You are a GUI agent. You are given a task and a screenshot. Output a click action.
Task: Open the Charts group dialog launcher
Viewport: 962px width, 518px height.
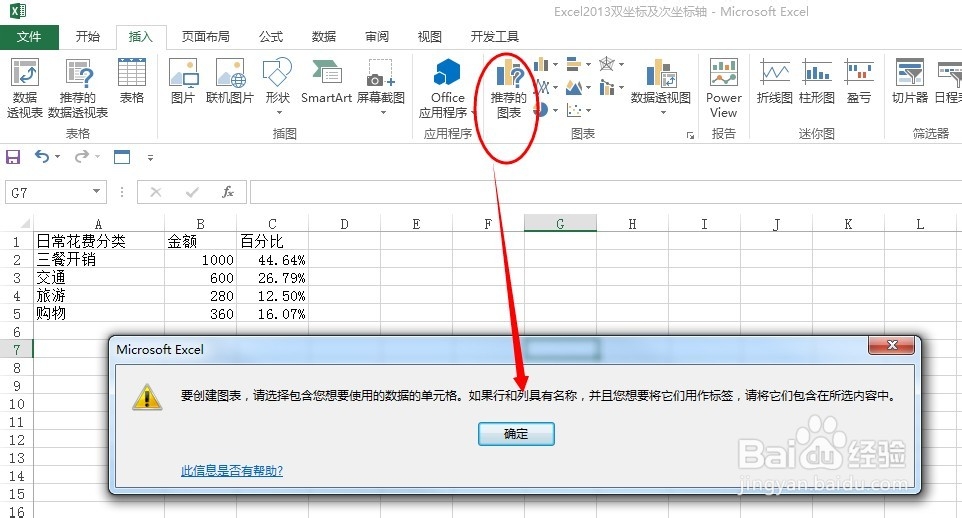(690, 135)
